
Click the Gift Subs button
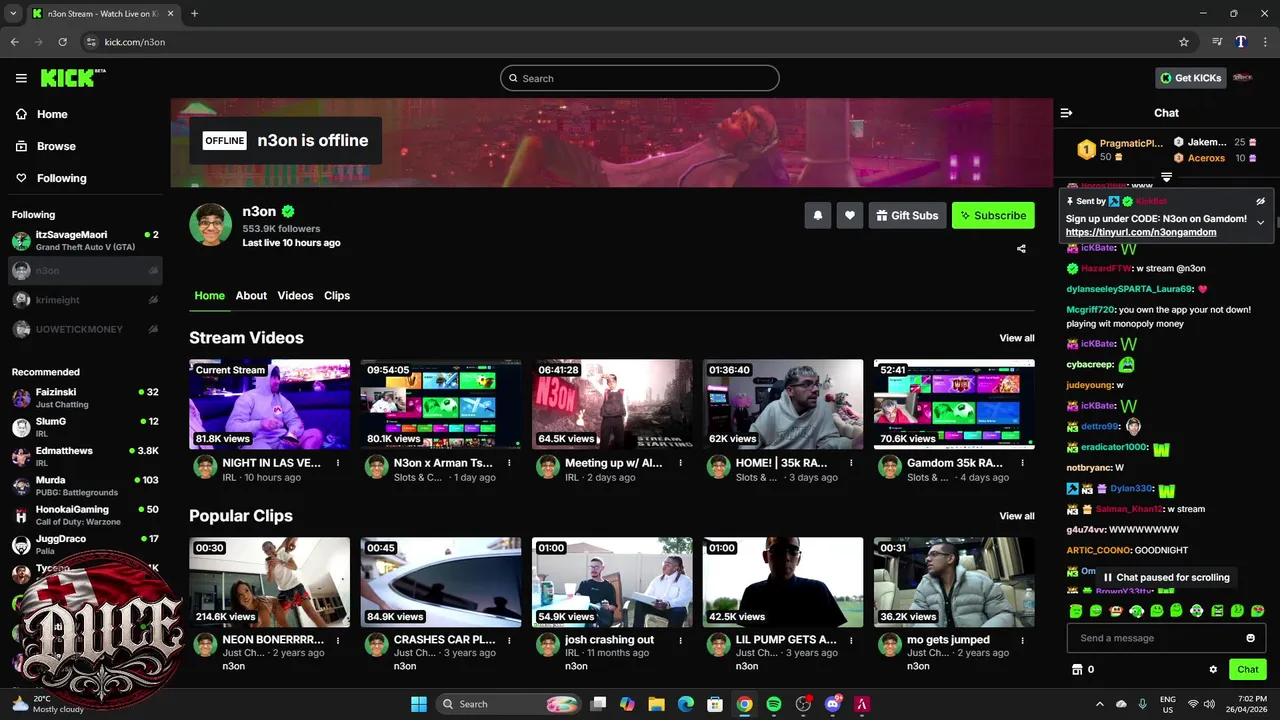(908, 215)
